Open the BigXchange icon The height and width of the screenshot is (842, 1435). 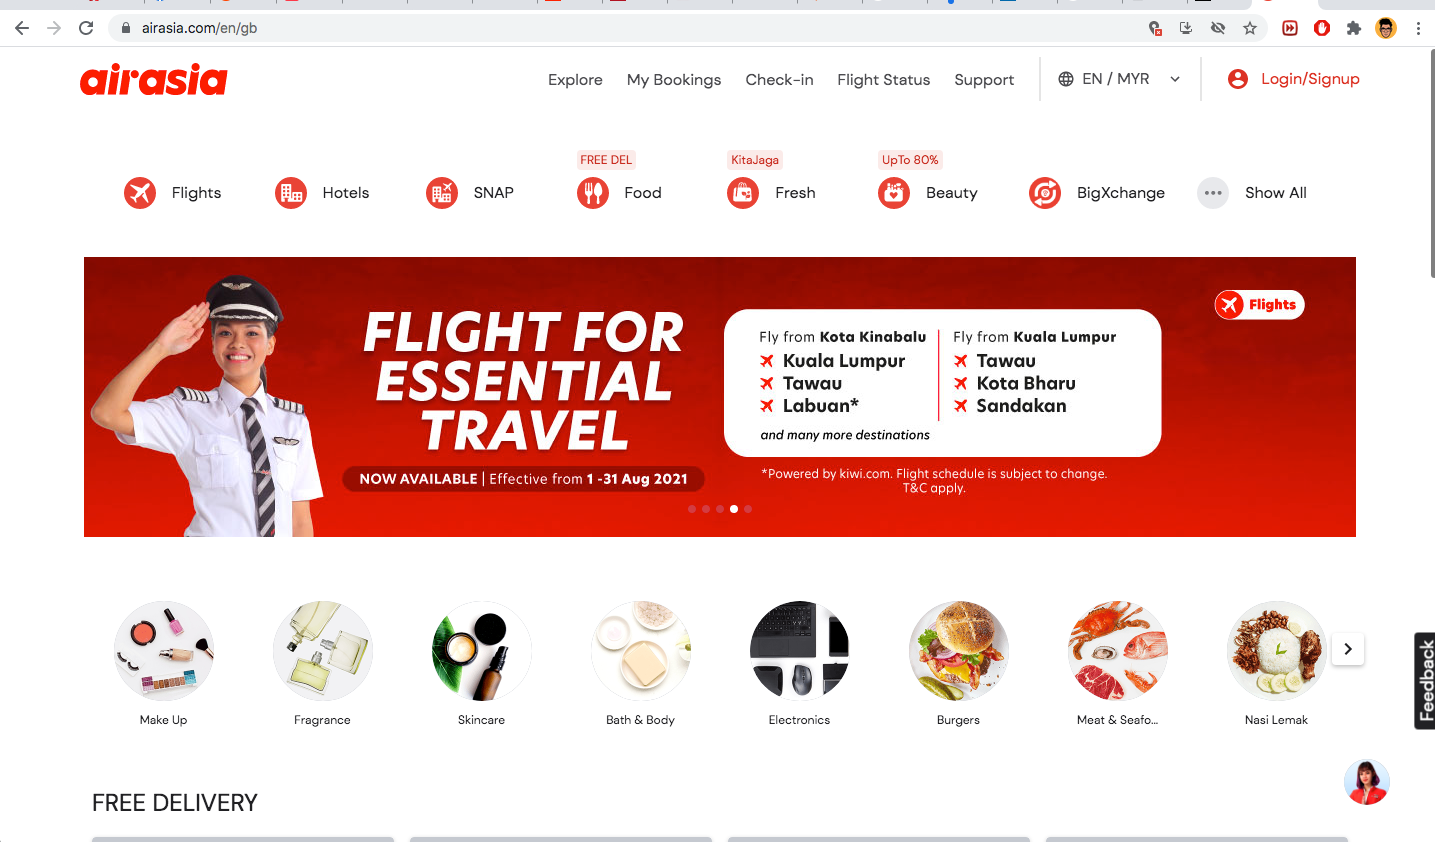(1045, 192)
